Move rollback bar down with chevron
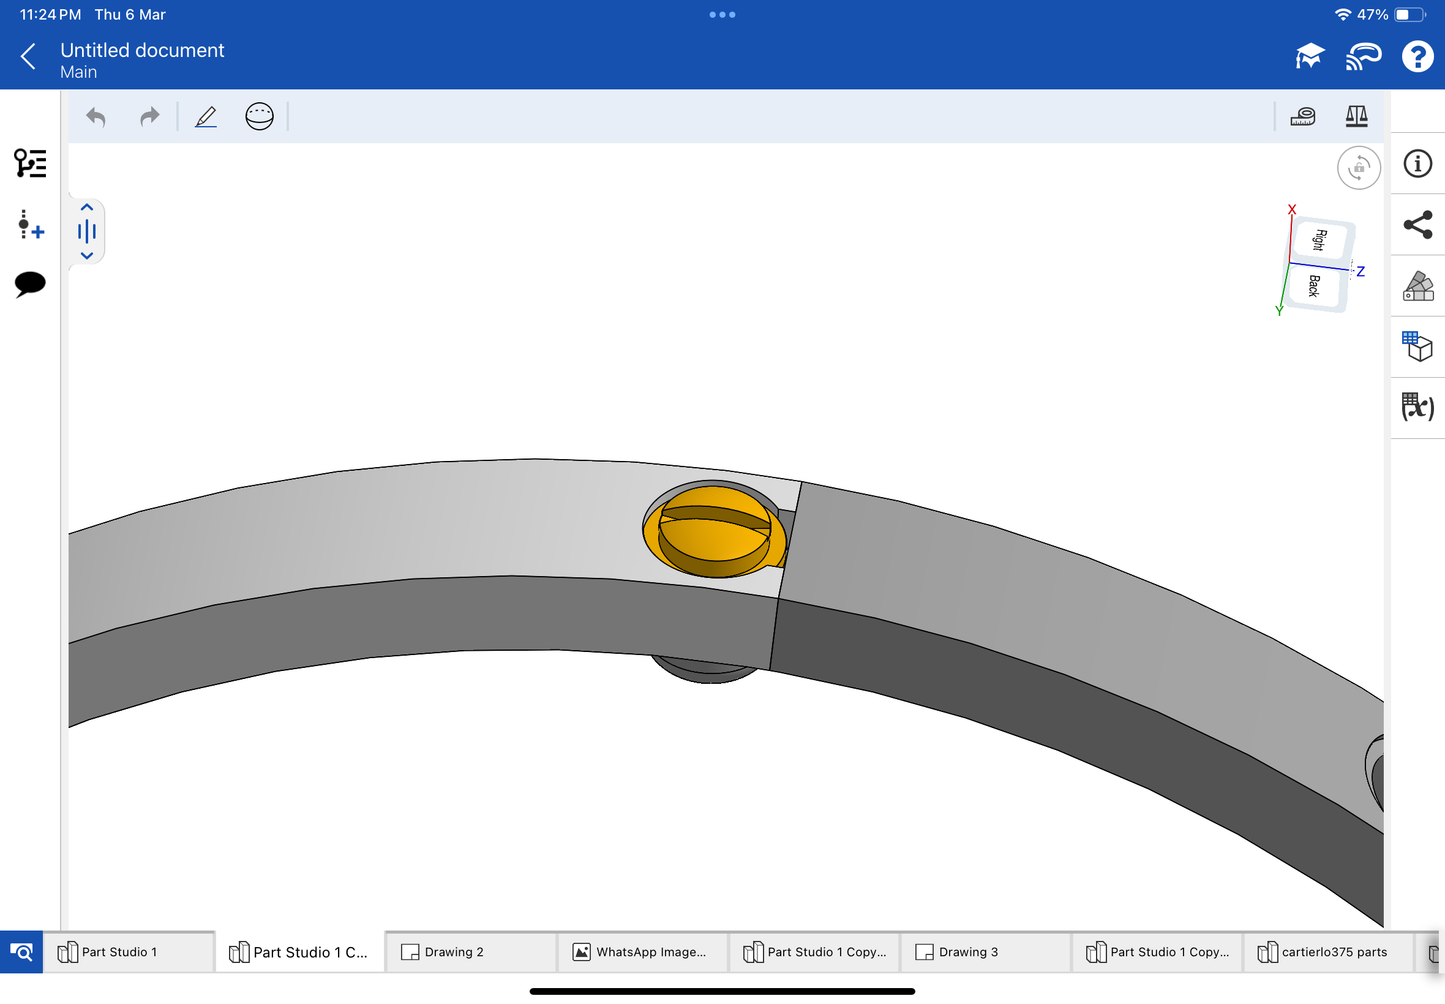The image size is (1445, 1004). [x=87, y=256]
